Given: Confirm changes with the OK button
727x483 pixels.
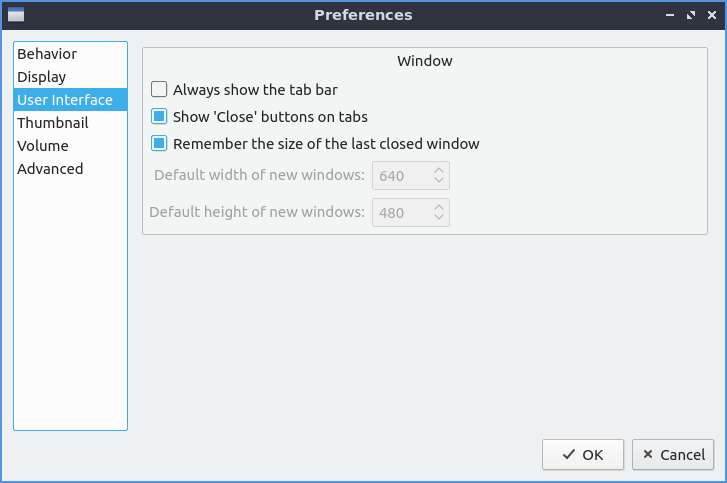Looking at the screenshot, I should (x=583, y=455).
